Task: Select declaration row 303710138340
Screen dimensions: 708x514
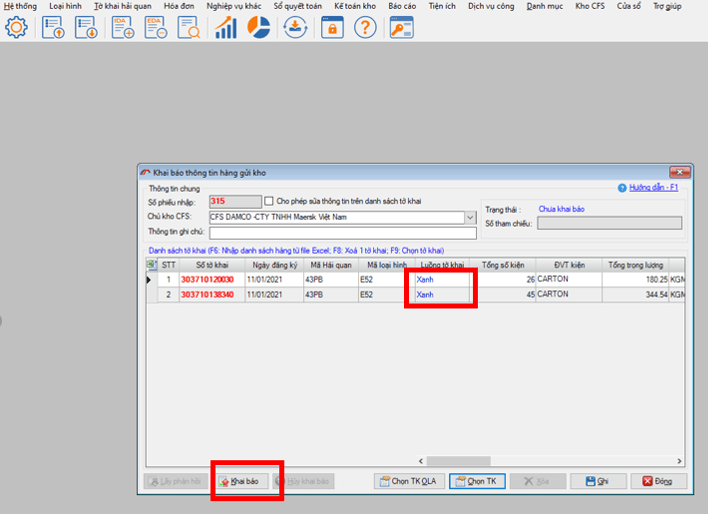Action: [x=207, y=295]
